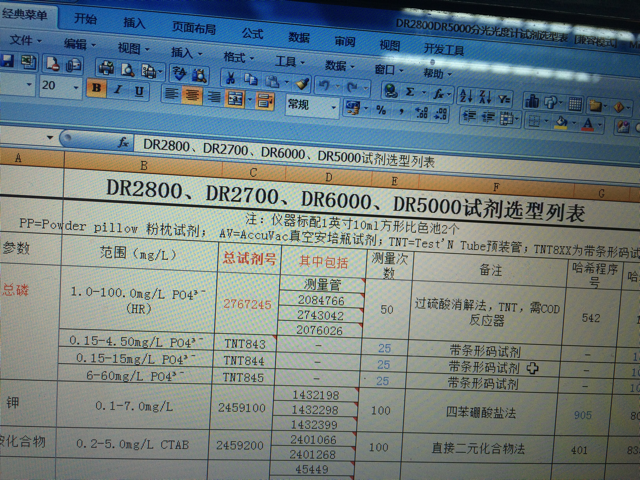The width and height of the screenshot is (640, 480).
Task: Select the 1432298 cell
Action: pos(315,409)
